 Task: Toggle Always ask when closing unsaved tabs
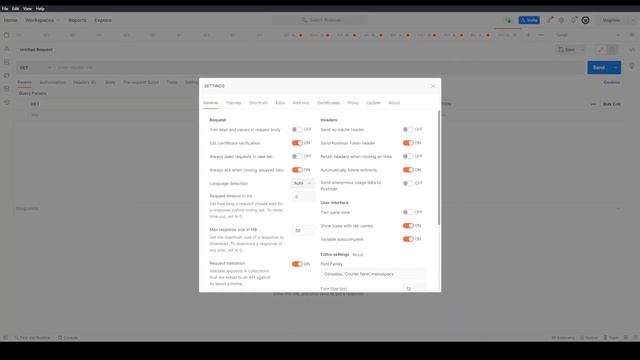pyautogui.click(x=297, y=170)
